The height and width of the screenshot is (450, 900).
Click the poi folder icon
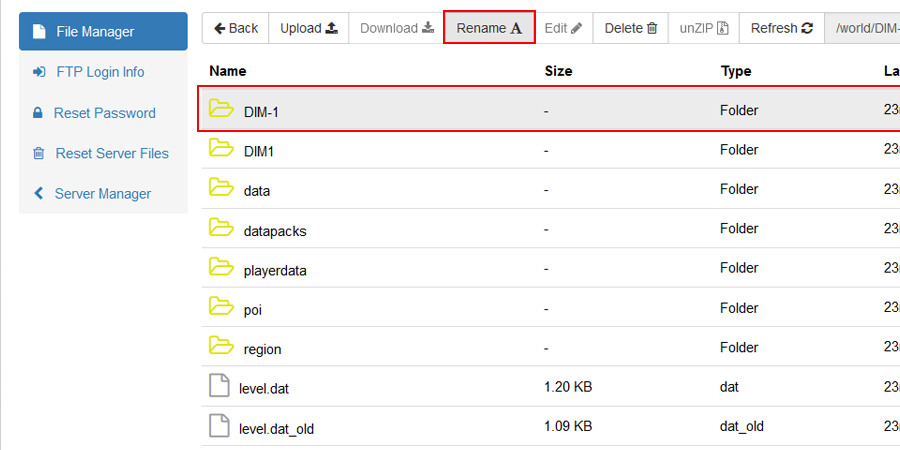221,306
